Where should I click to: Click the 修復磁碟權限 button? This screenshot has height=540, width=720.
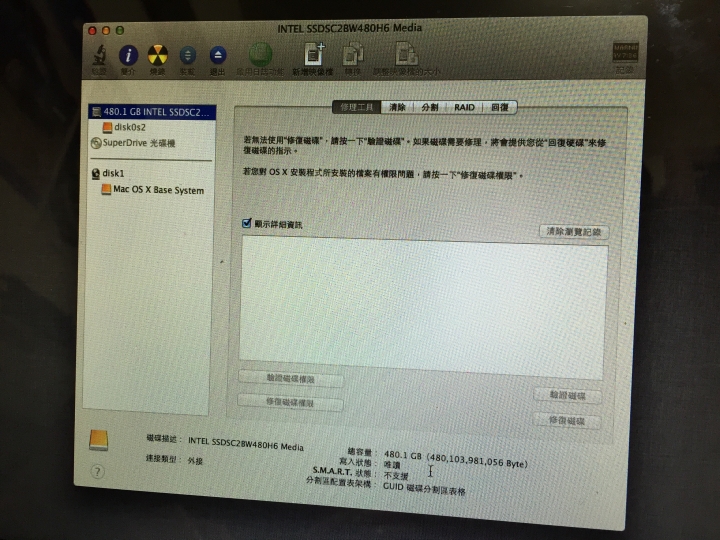pos(290,403)
